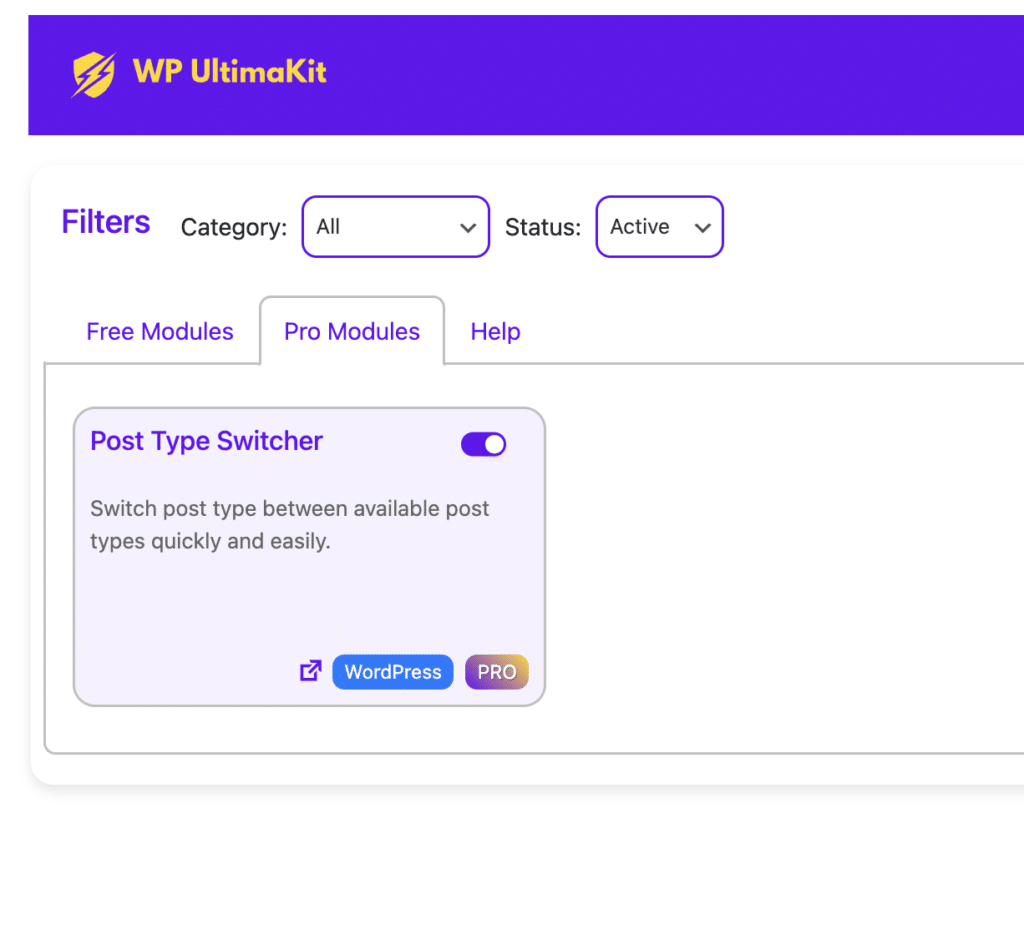Image resolution: width=1024 pixels, height=925 pixels.
Task: Open the Category filter set to All
Action: point(395,227)
